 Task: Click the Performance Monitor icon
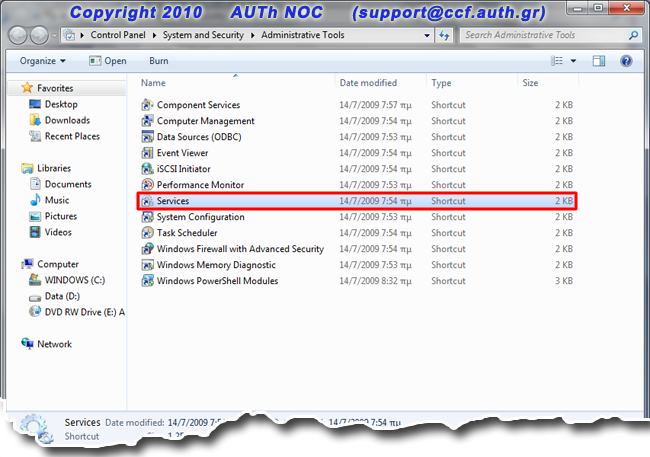(x=147, y=185)
